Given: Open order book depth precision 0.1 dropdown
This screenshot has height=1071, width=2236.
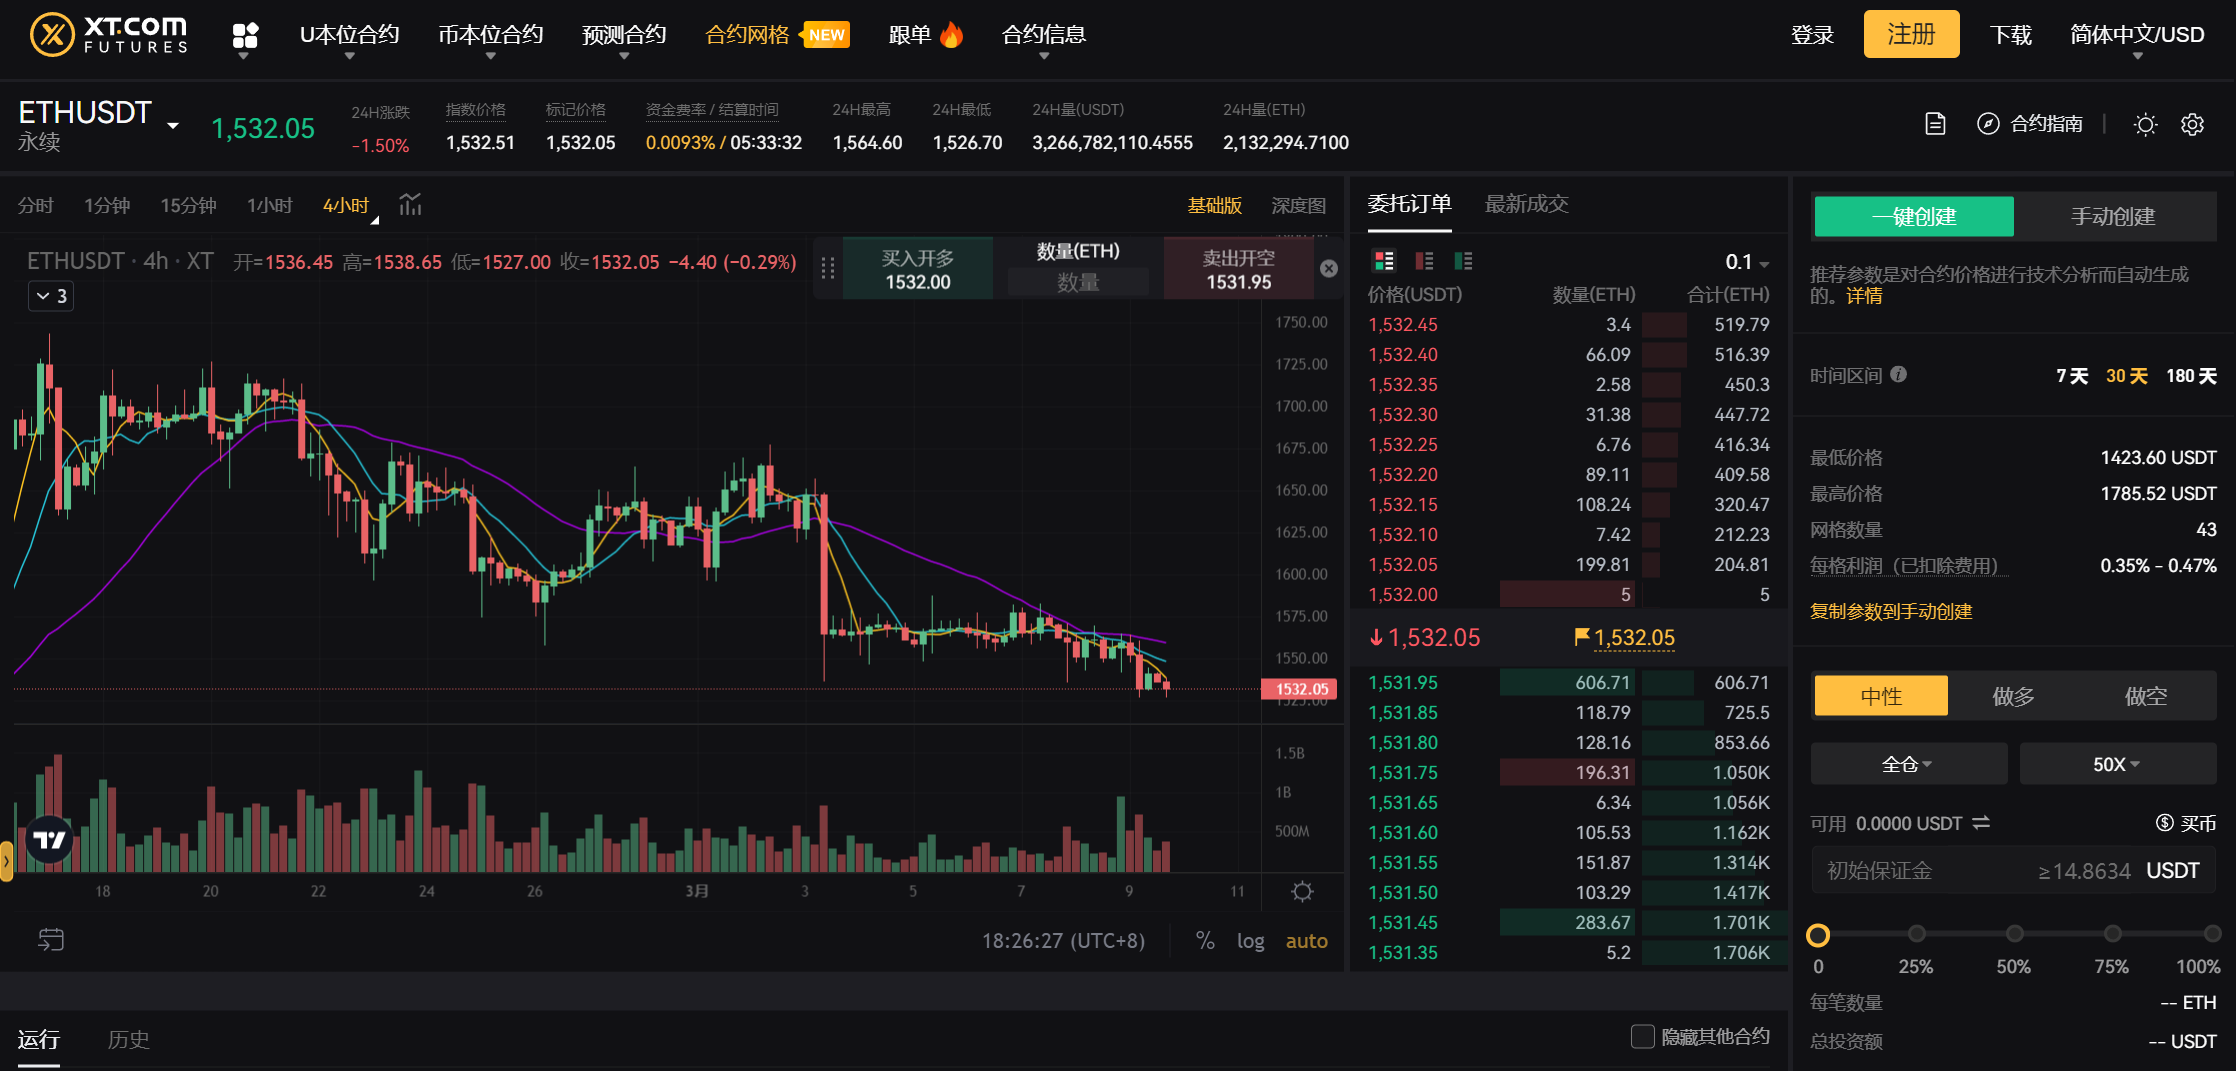Looking at the screenshot, I should coord(1747,262).
